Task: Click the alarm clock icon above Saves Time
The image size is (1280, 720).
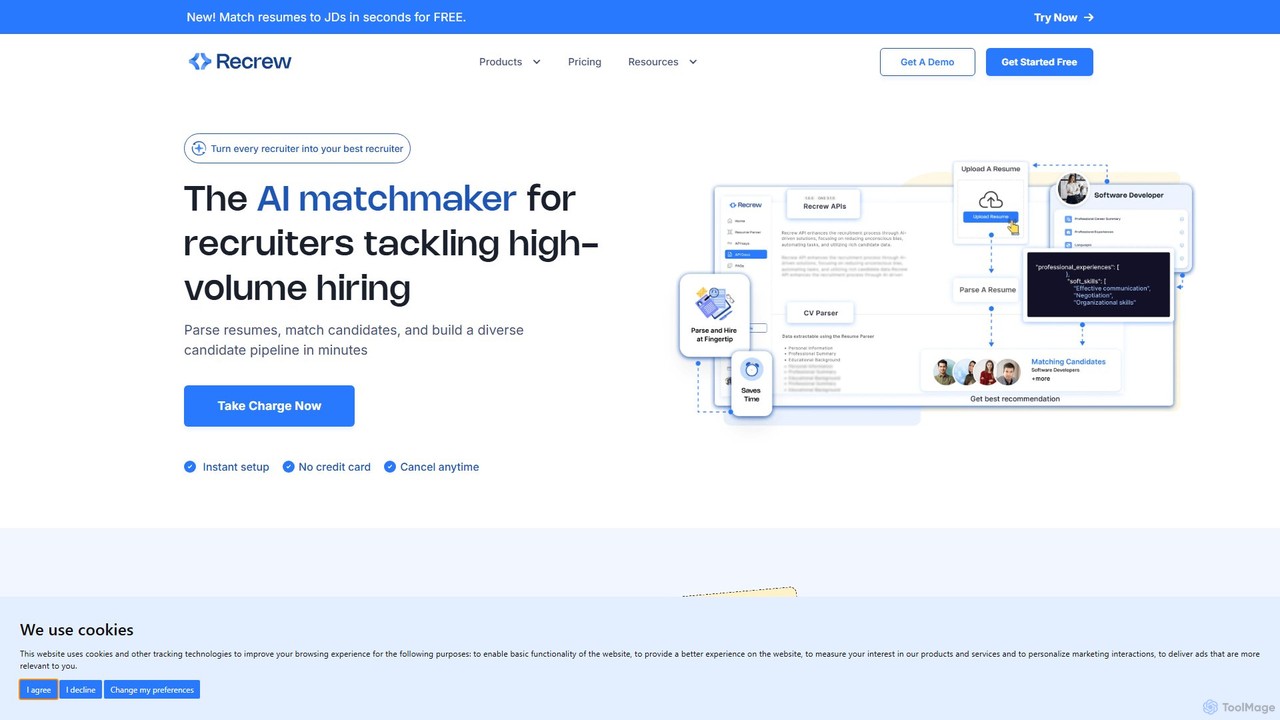Action: pos(751,370)
